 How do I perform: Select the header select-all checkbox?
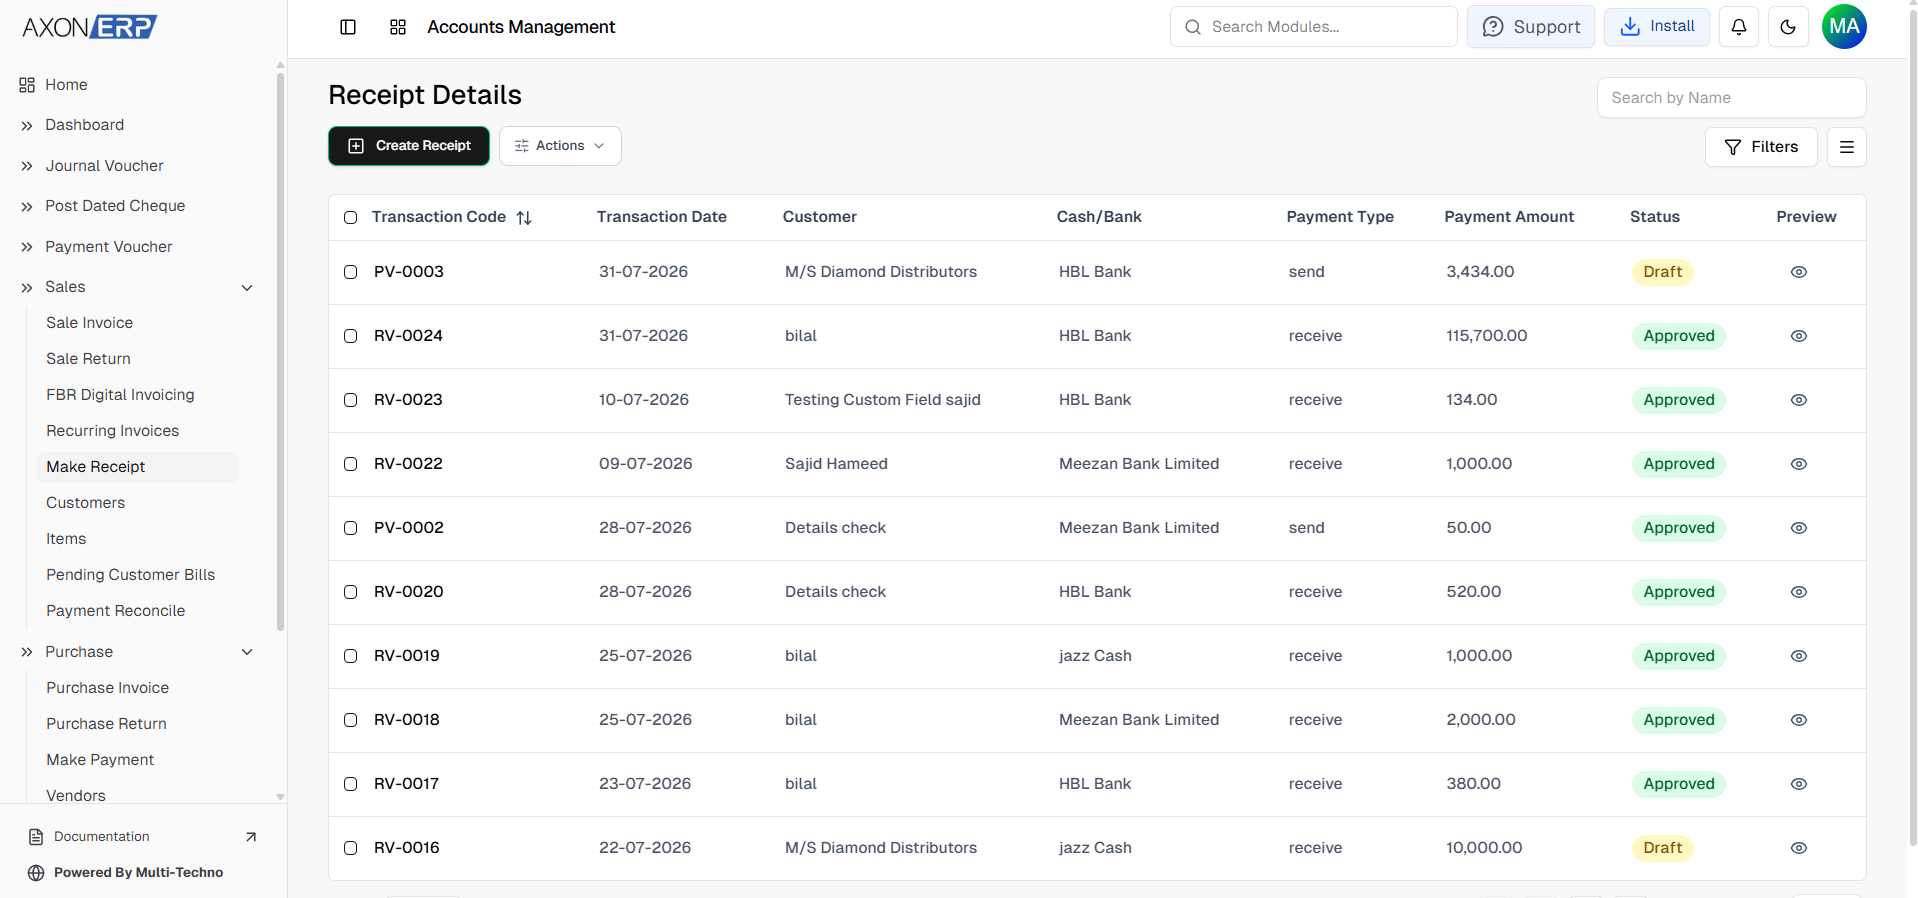pos(350,218)
